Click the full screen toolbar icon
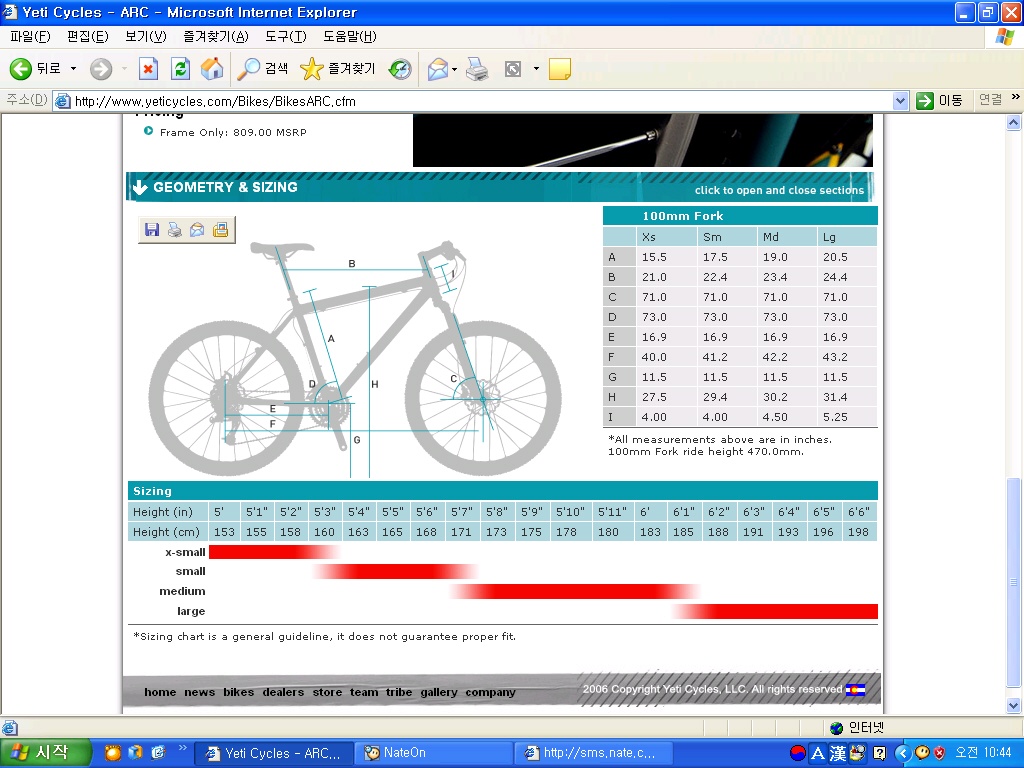1024x768 pixels. tap(513, 69)
